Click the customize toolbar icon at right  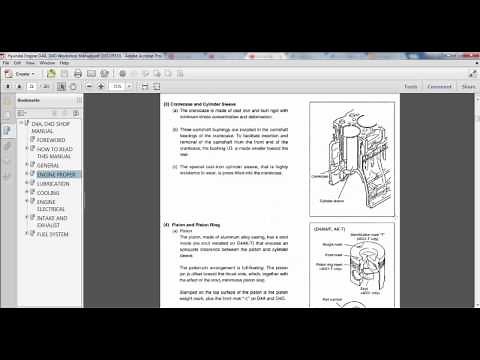click(x=473, y=74)
